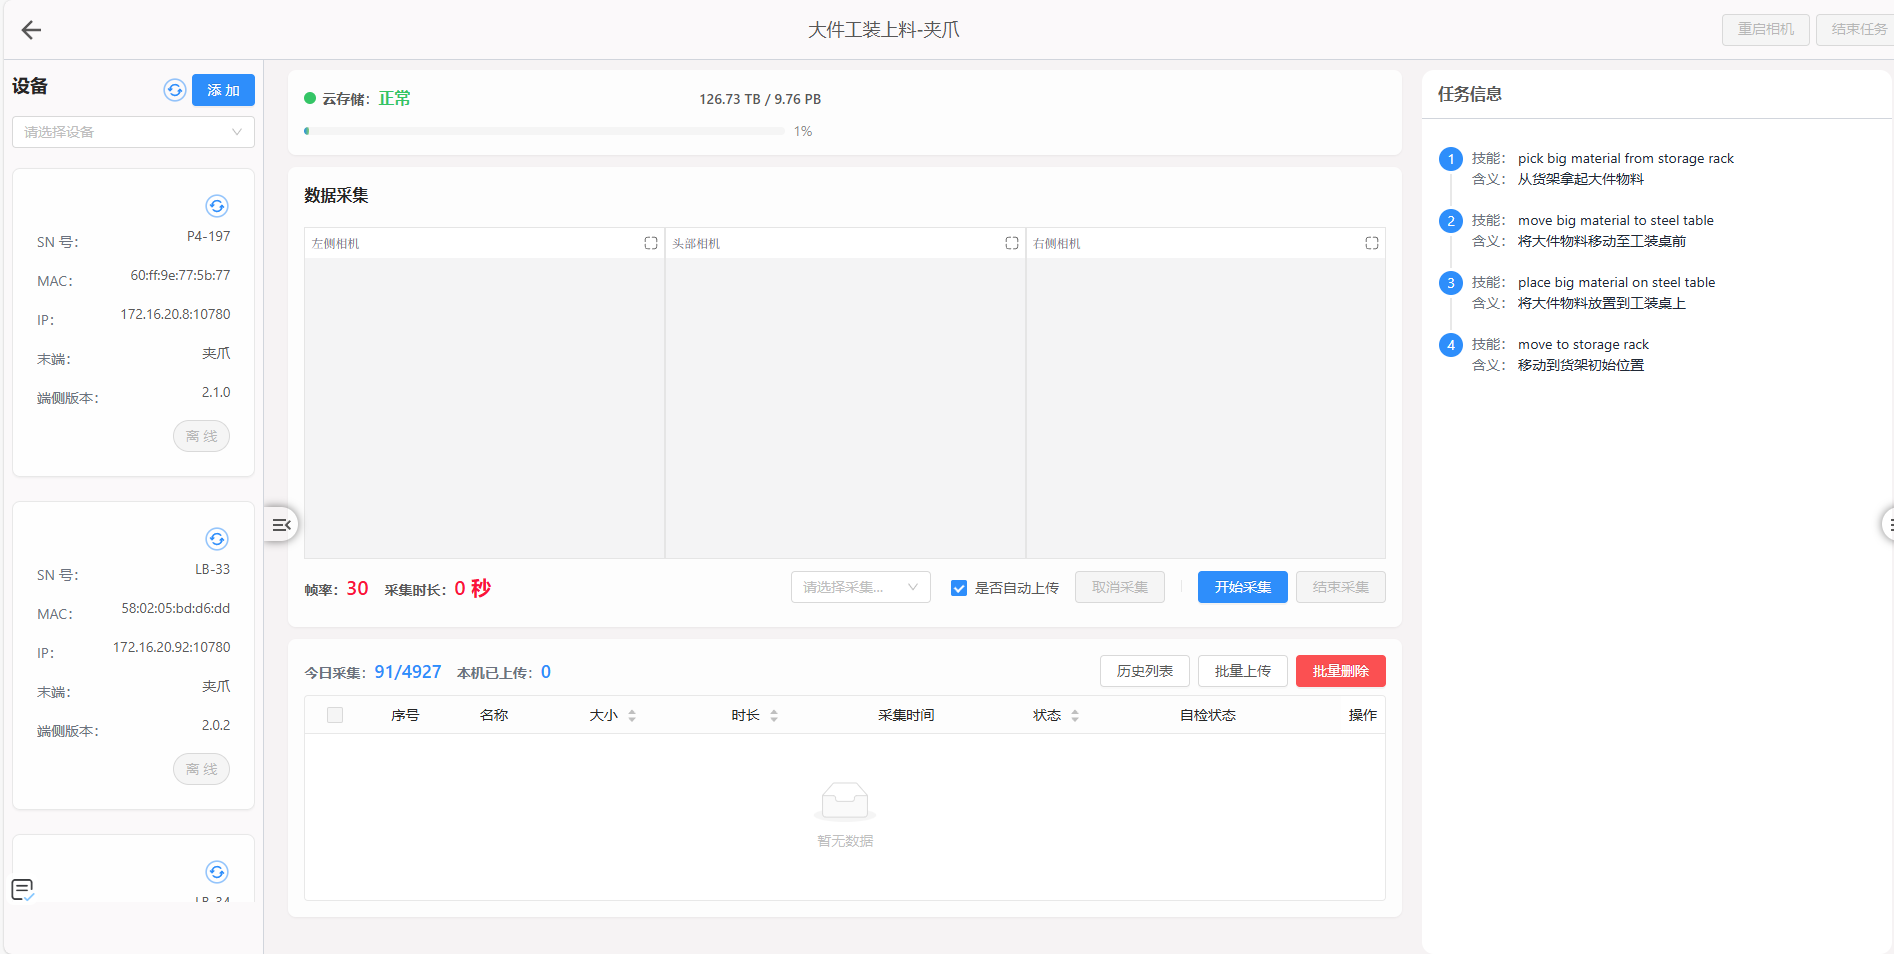This screenshot has width=1894, height=954.
Task: Open the 请选择设备 dropdown
Action: tap(133, 132)
